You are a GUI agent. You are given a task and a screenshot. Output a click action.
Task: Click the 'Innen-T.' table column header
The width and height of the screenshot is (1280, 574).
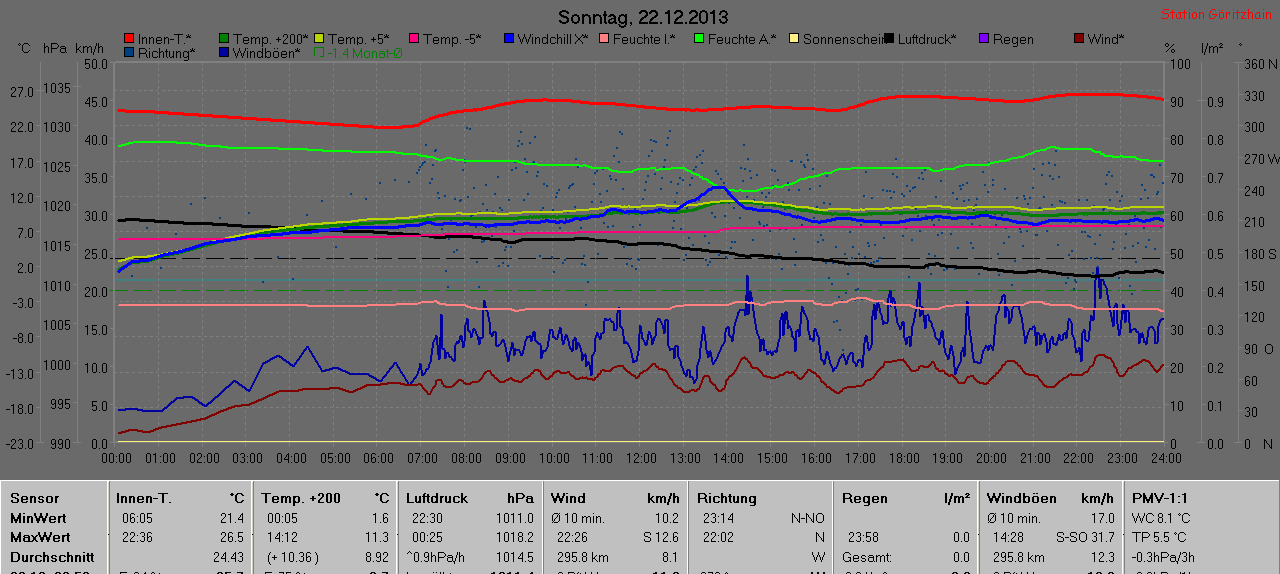pyautogui.click(x=144, y=498)
